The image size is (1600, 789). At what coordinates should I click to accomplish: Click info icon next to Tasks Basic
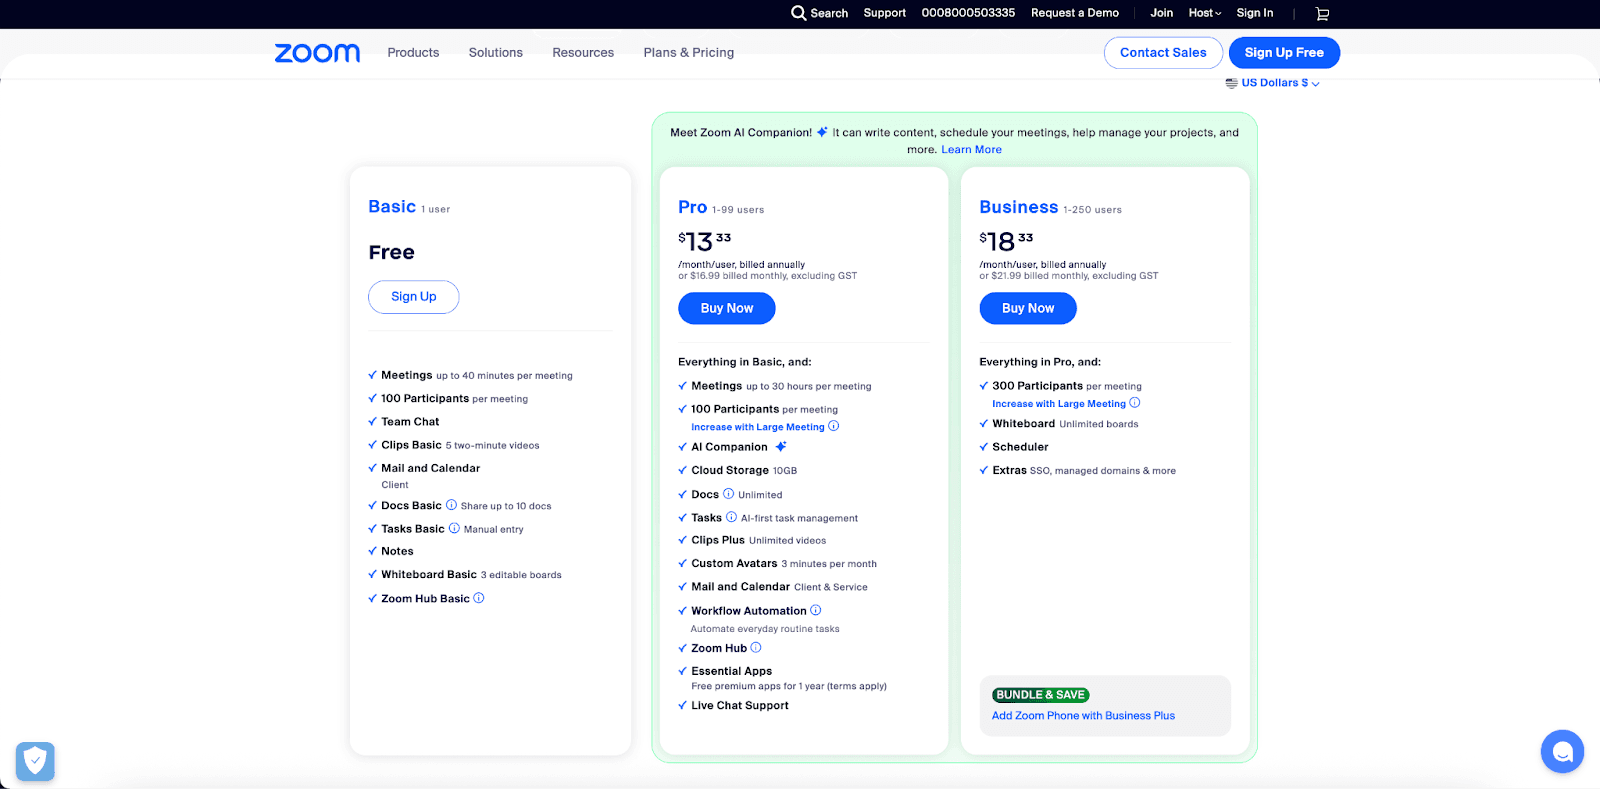tap(454, 528)
